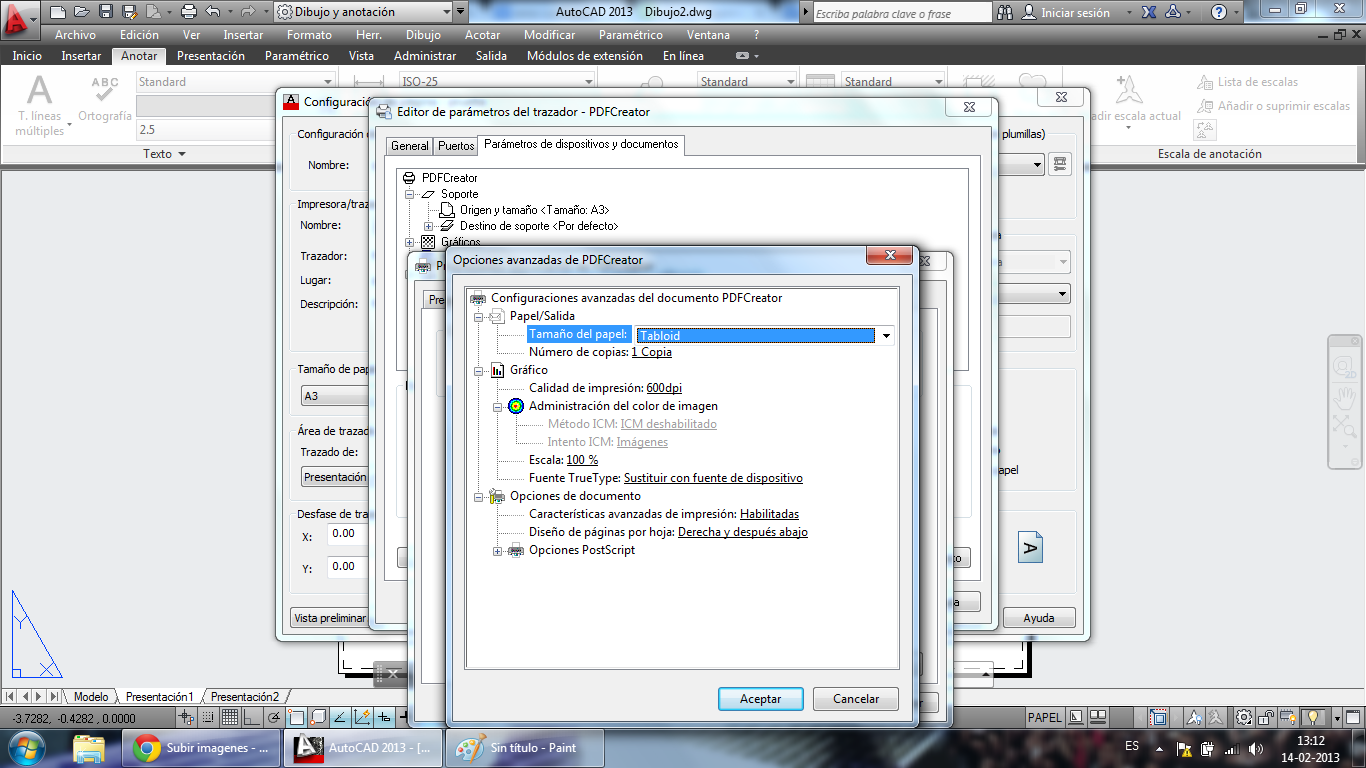Click the plot style table editor icon button

coord(1061,164)
